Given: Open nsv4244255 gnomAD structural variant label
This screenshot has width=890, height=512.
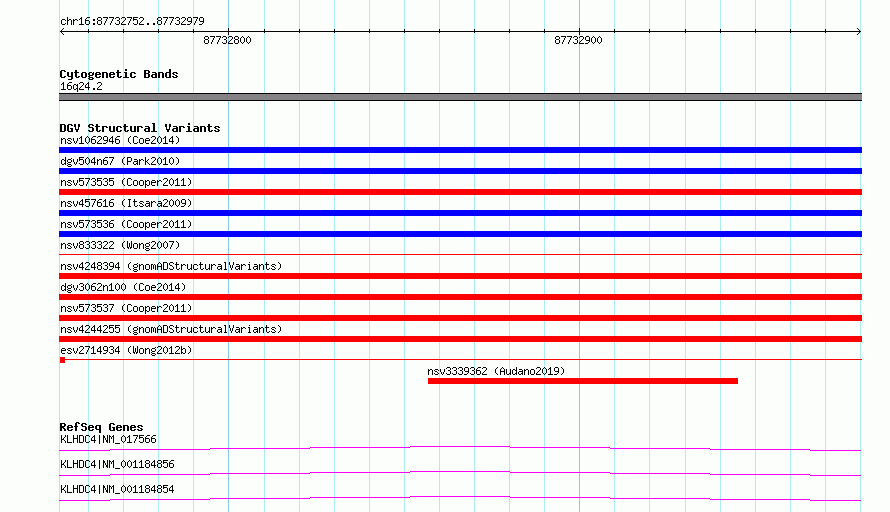Looking at the screenshot, I should point(171,329).
